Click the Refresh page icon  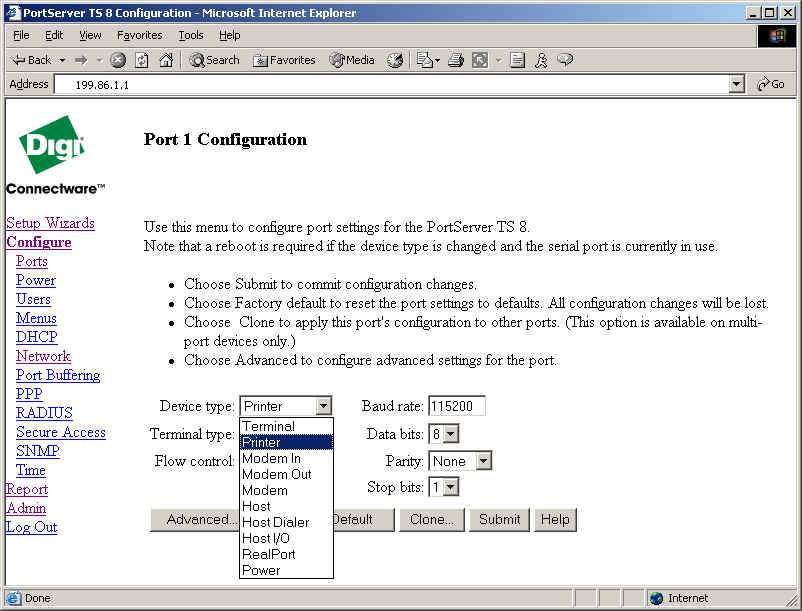tap(142, 60)
